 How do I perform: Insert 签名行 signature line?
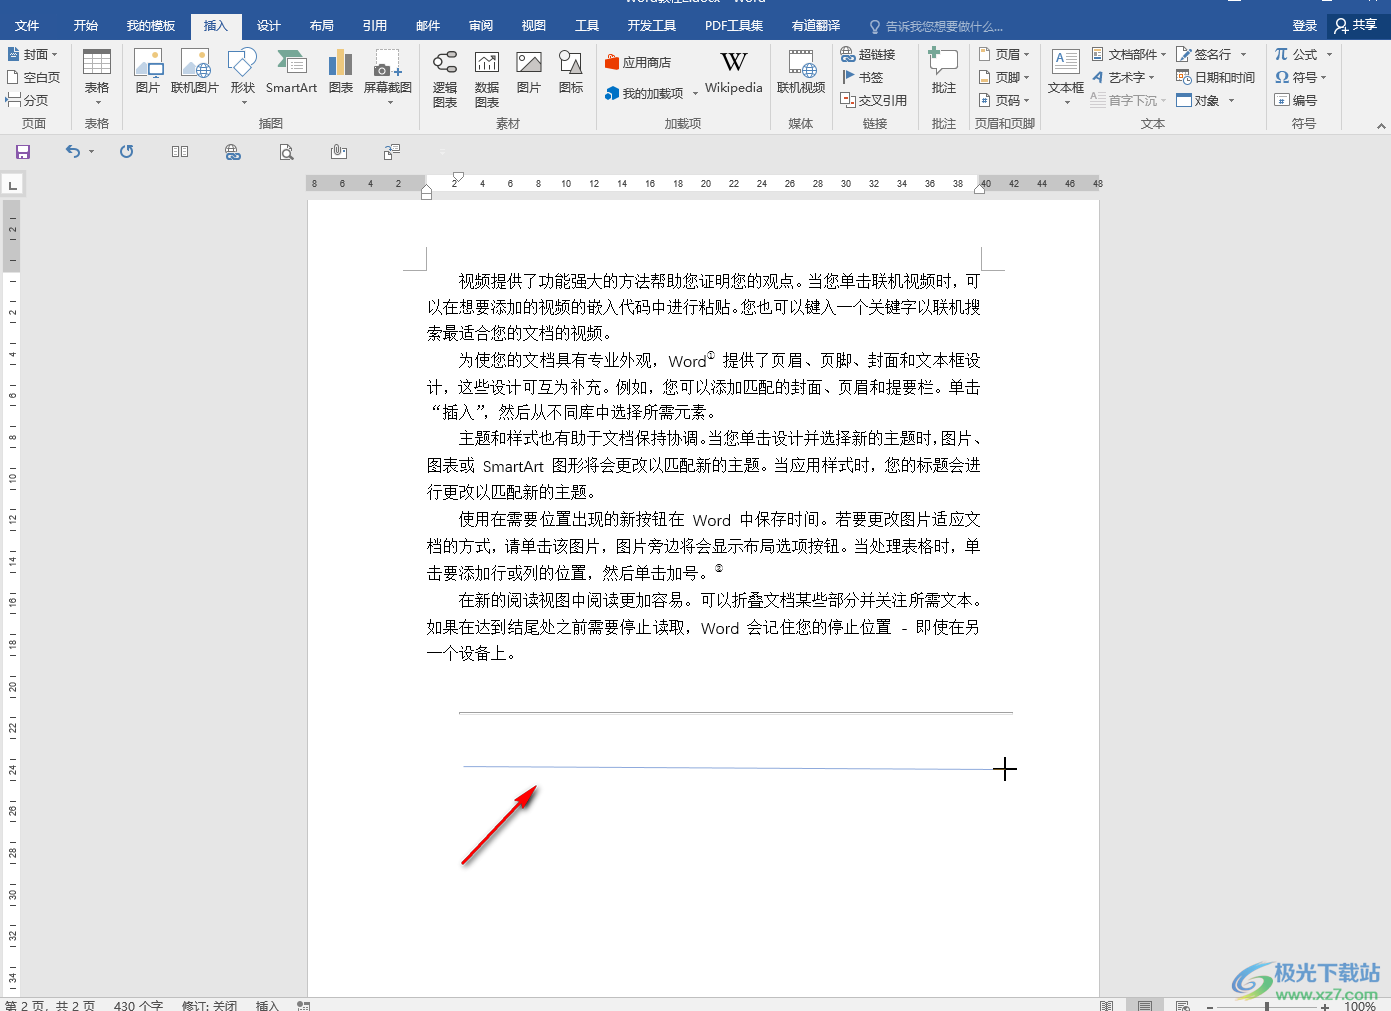(1204, 54)
